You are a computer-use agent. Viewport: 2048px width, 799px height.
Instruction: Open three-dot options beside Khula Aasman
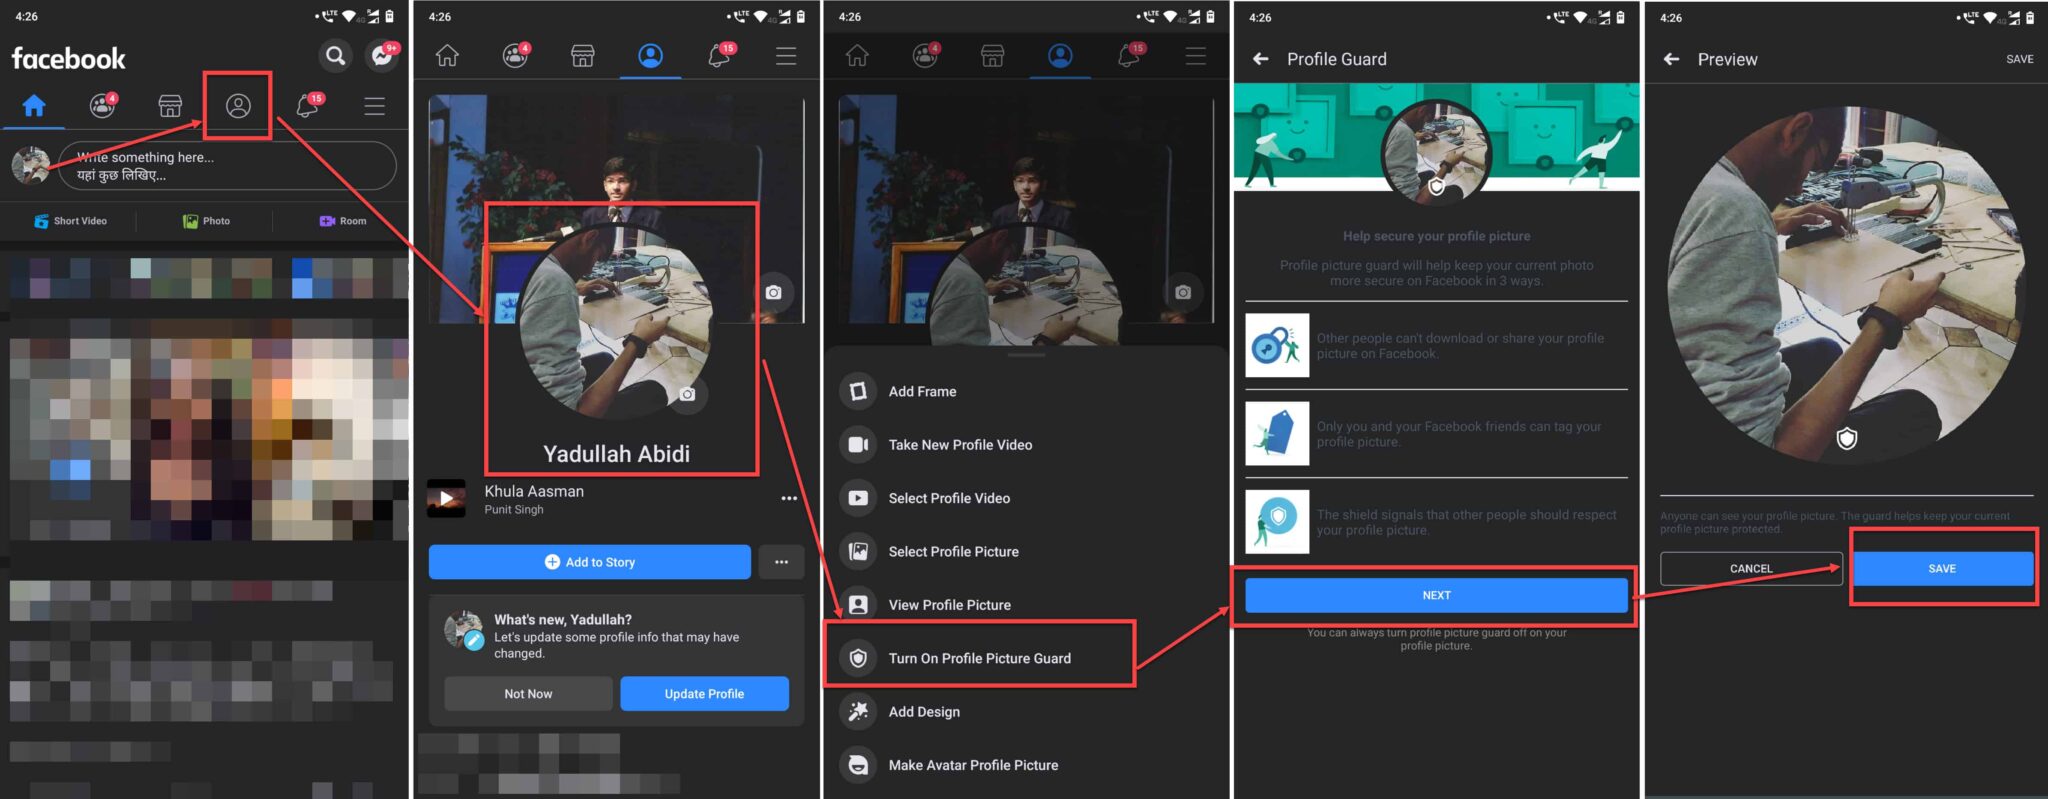click(x=789, y=498)
